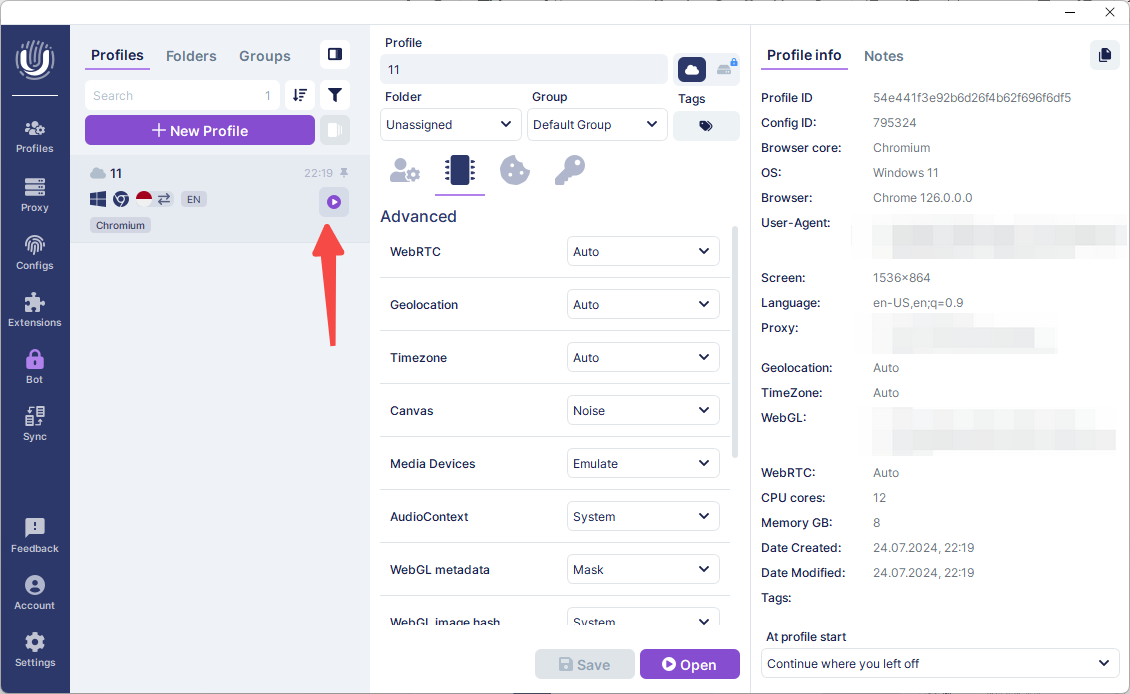The image size is (1130, 694).
Task: Open the Proxy section in sidebar
Action: click(x=35, y=194)
